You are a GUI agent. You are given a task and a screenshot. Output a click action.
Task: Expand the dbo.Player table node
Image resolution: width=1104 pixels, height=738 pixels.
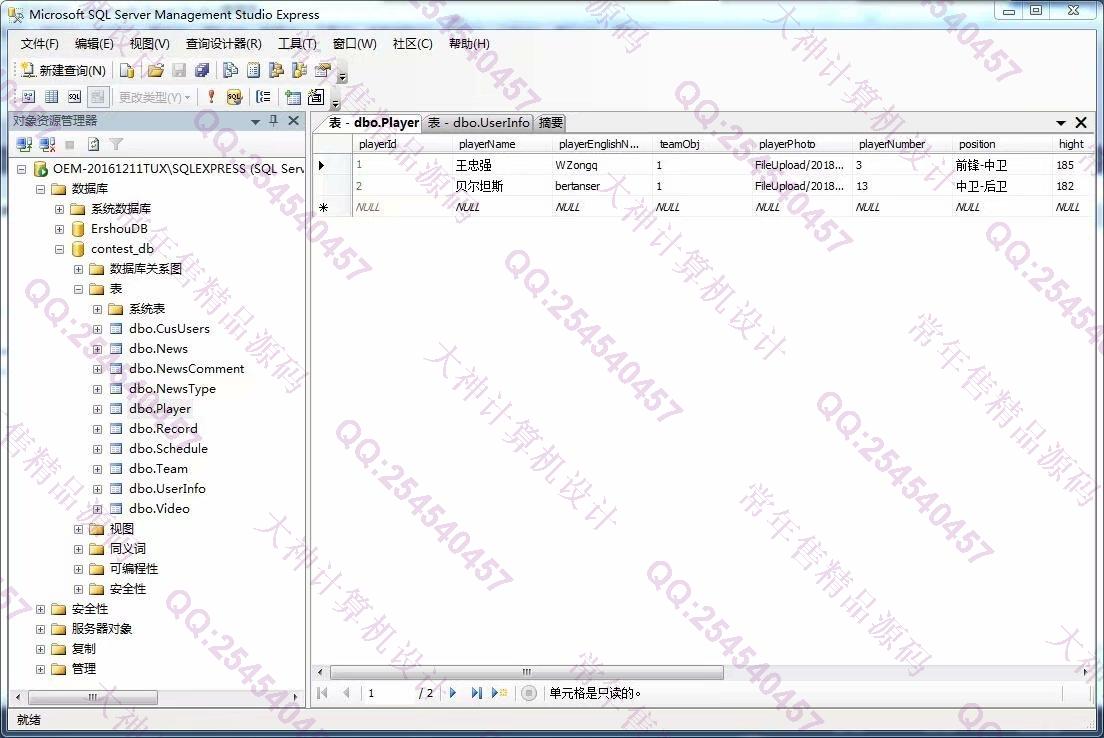(97, 409)
